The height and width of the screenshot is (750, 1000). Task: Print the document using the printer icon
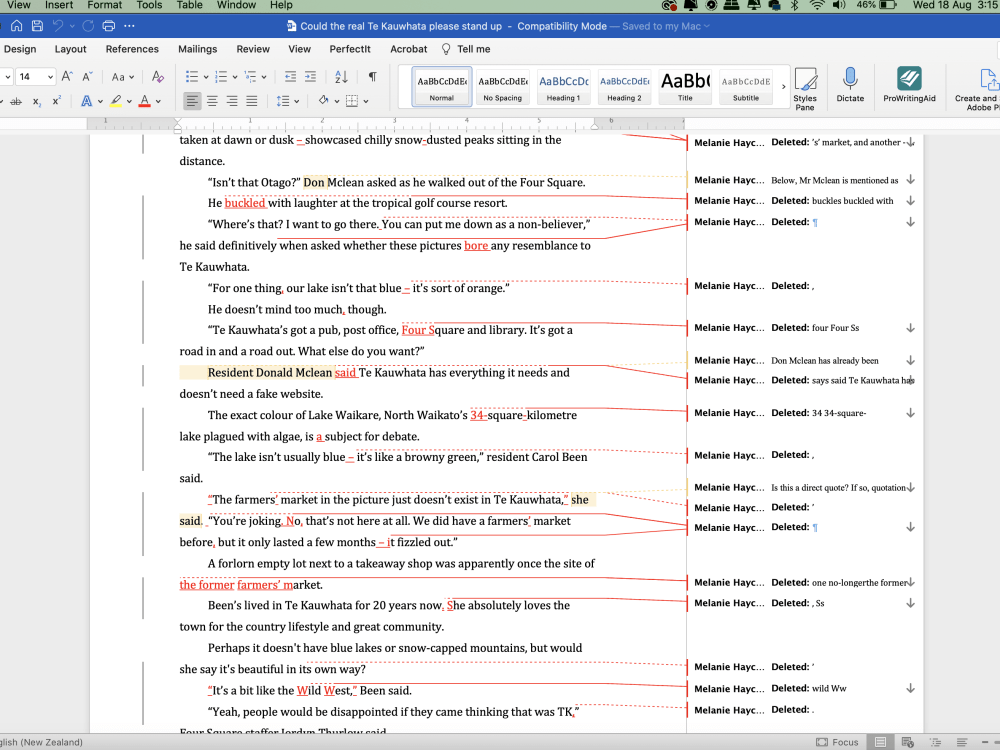coord(108,26)
